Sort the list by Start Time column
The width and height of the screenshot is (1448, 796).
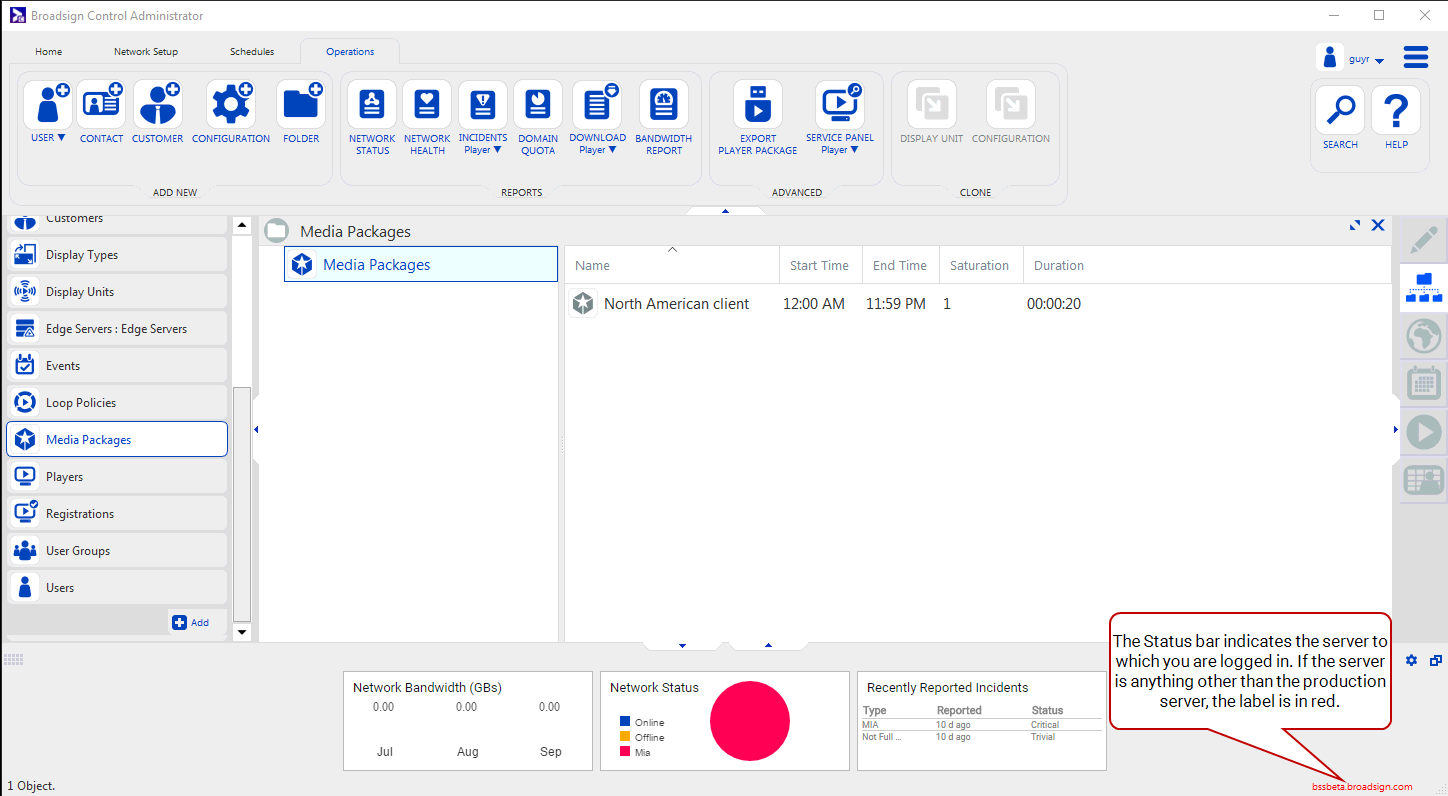(x=820, y=265)
